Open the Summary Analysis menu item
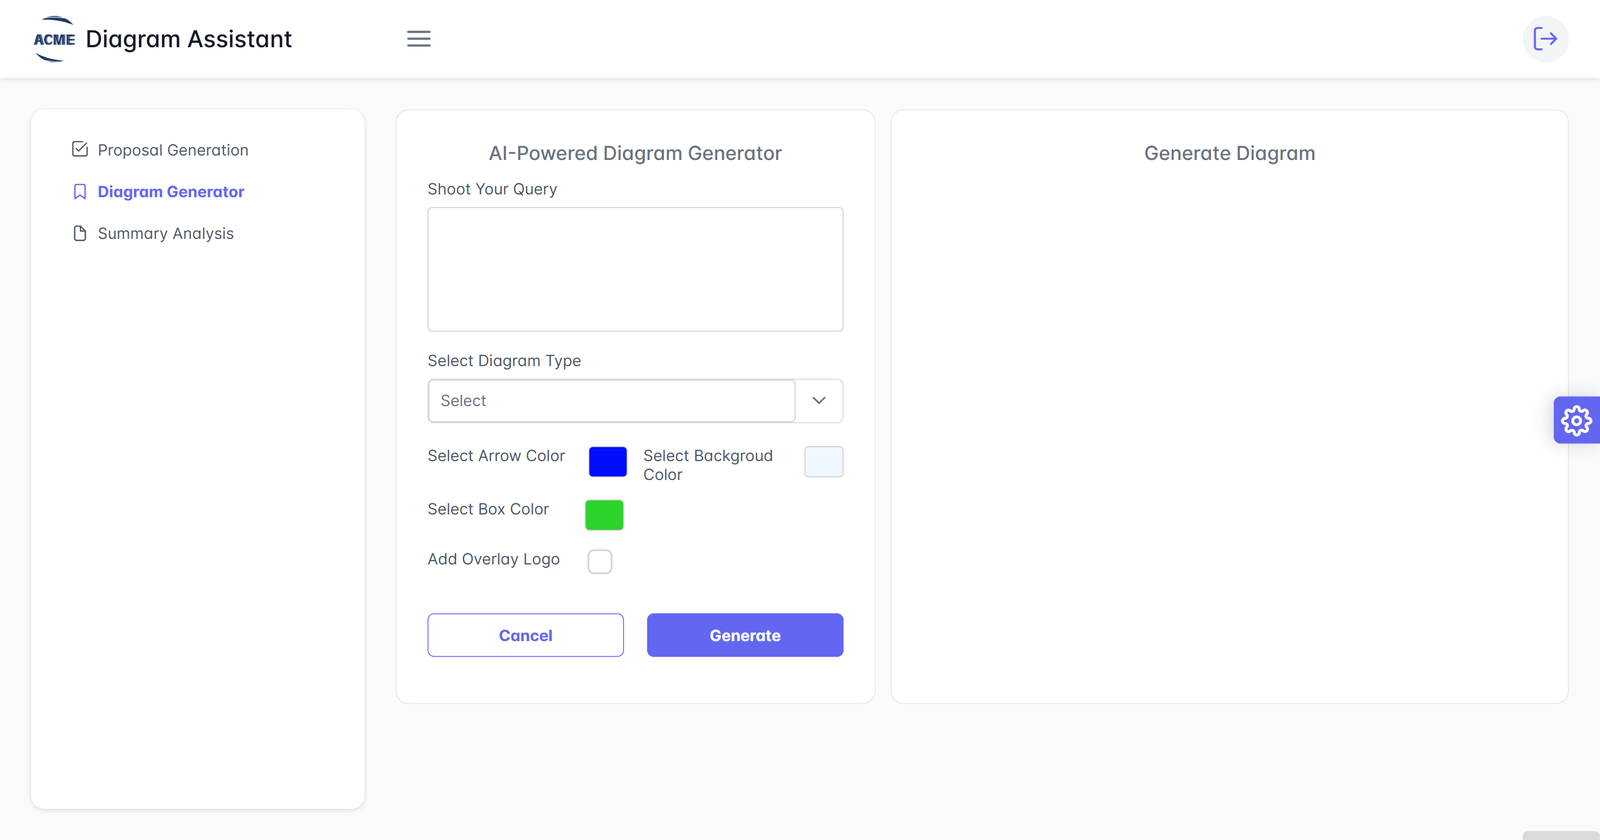The height and width of the screenshot is (840, 1600). pyautogui.click(x=166, y=234)
